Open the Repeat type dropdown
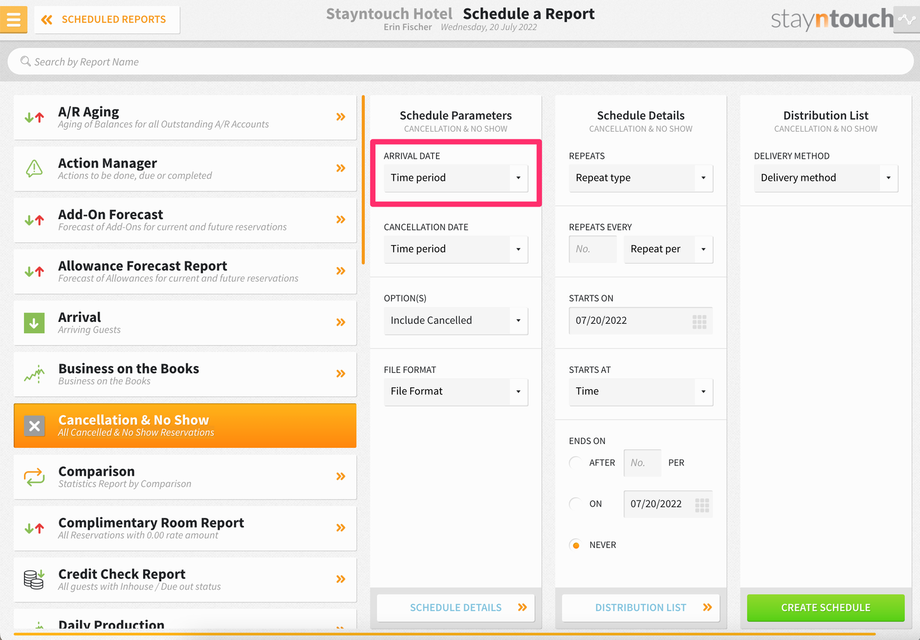Screen dimensions: 920x640 coord(641,178)
